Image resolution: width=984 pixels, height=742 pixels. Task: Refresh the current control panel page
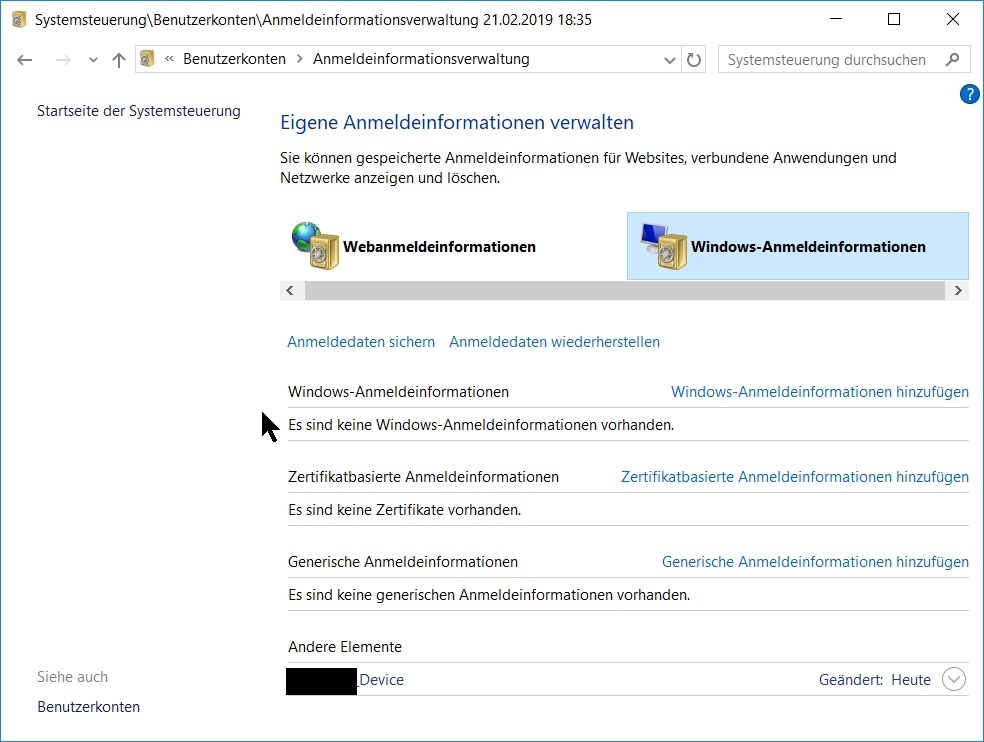(694, 60)
